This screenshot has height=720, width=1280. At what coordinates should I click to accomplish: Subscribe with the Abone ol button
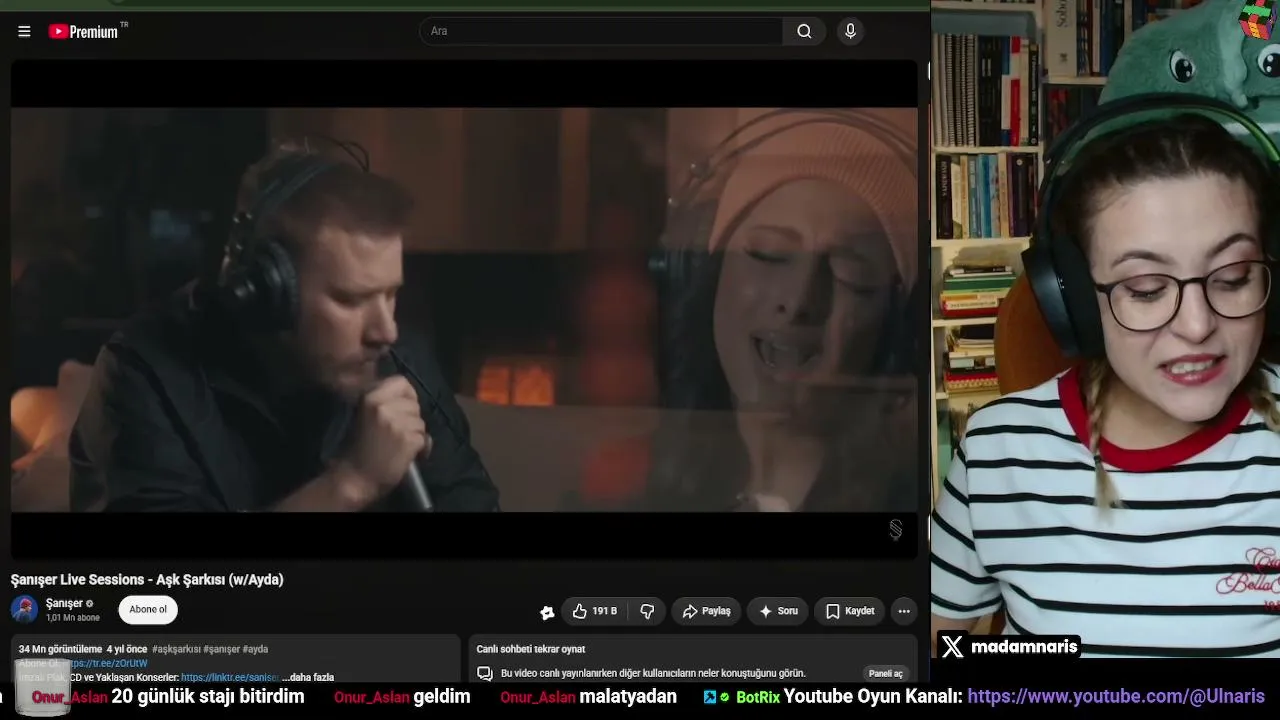tap(148, 610)
